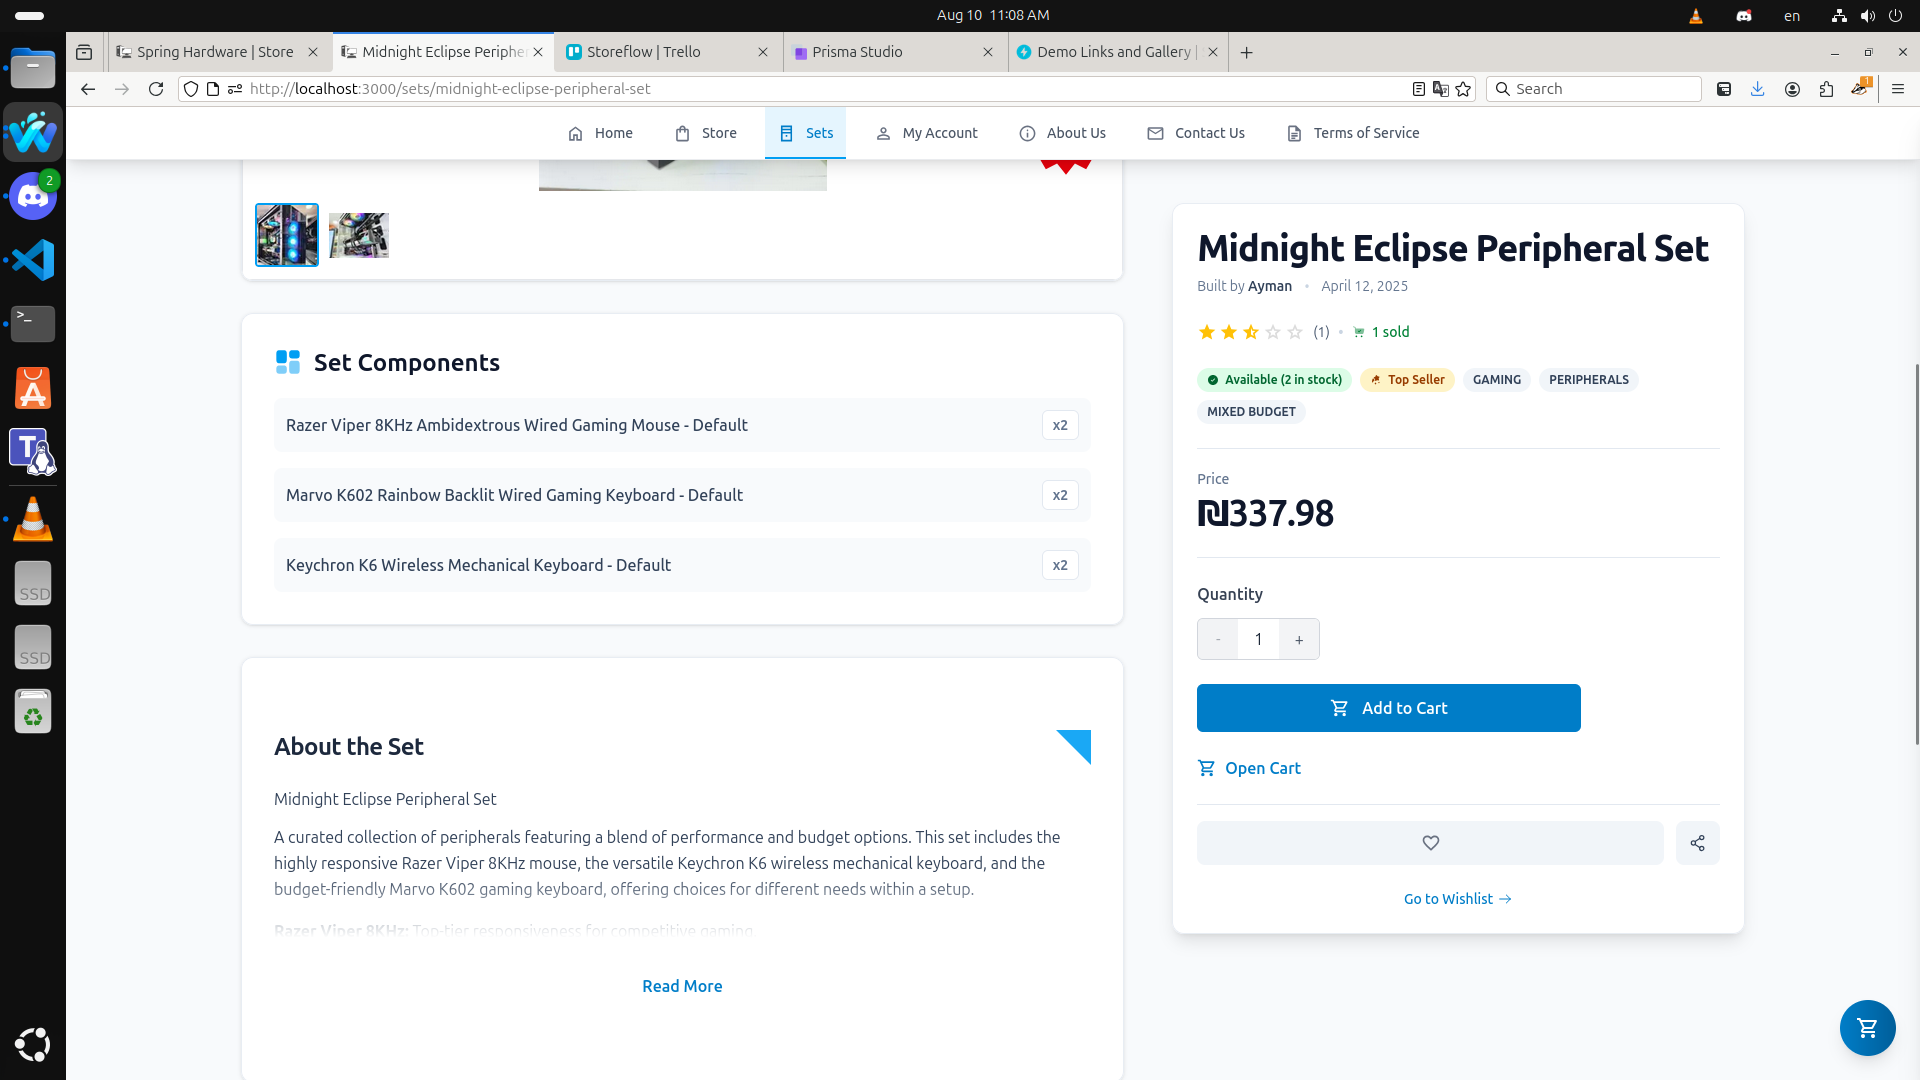The image size is (1920, 1080).
Task: Open the Trash in the dock
Action: click(33, 711)
